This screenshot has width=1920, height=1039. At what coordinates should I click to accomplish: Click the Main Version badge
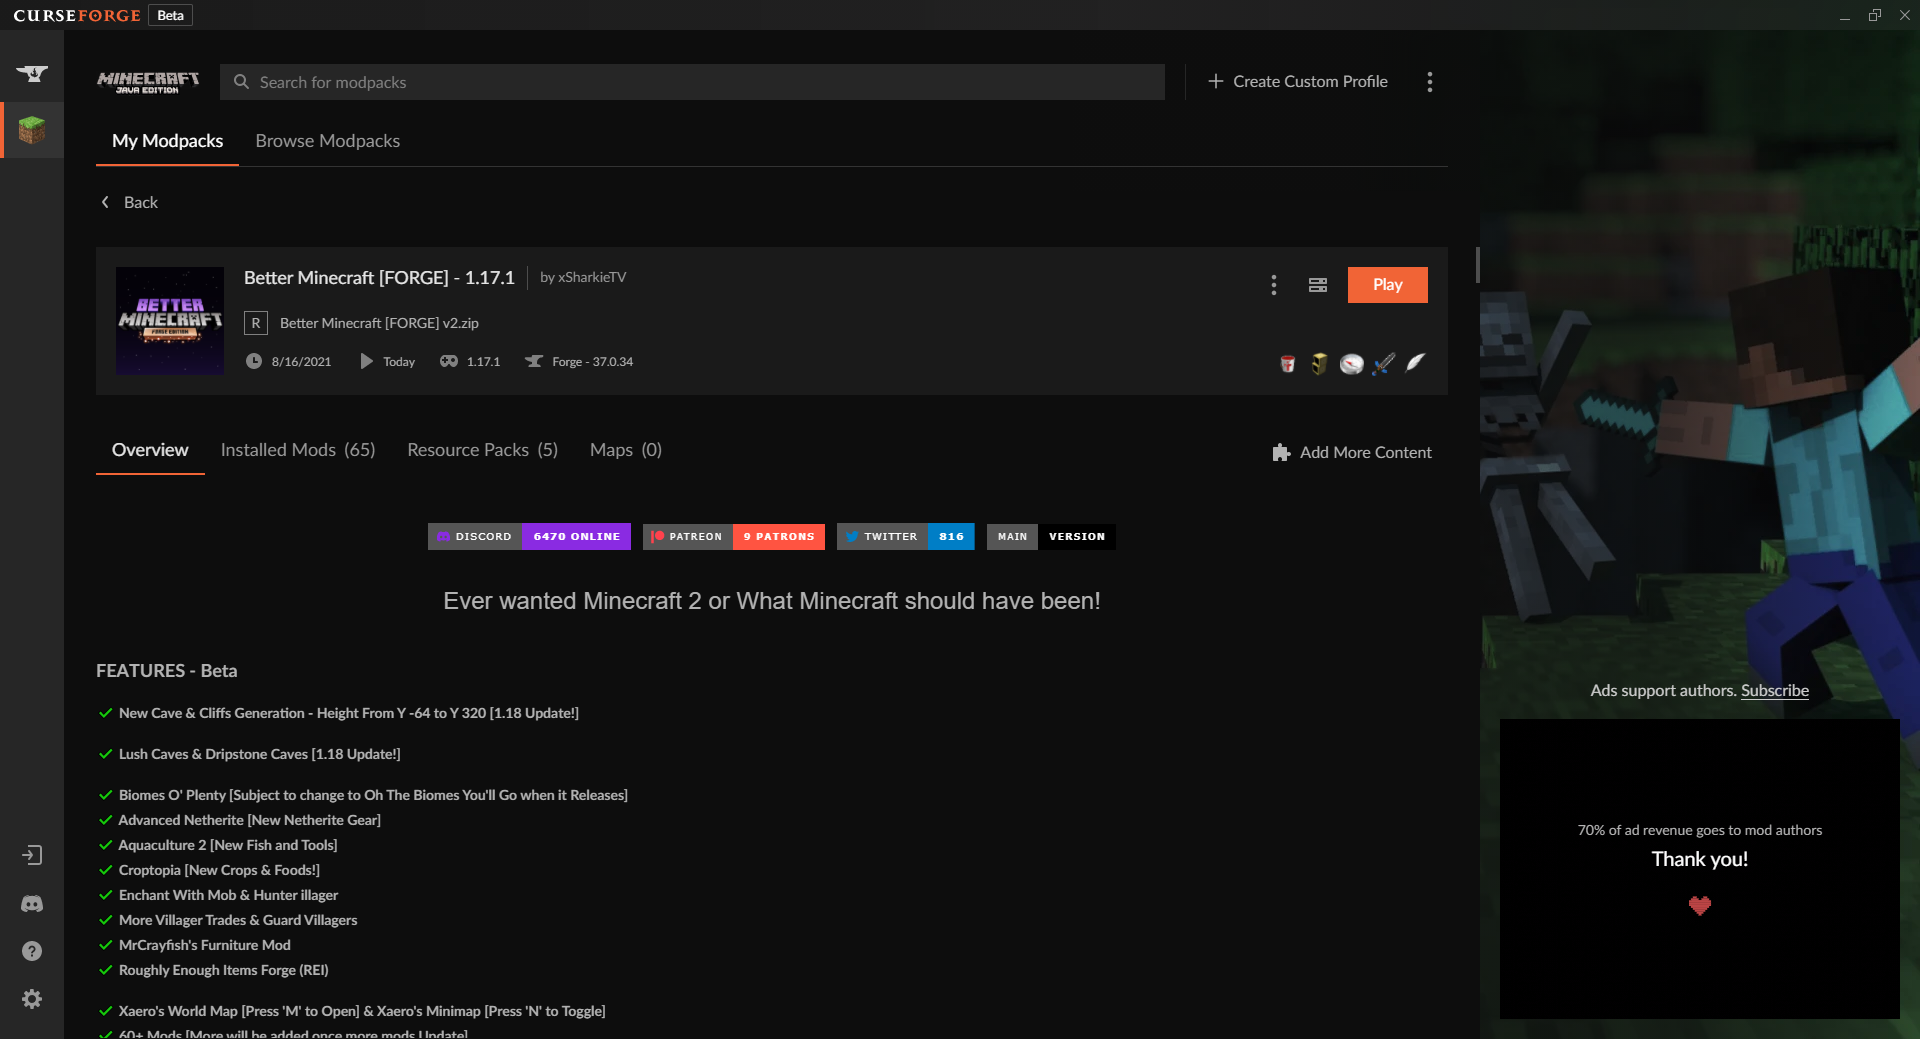point(1051,537)
